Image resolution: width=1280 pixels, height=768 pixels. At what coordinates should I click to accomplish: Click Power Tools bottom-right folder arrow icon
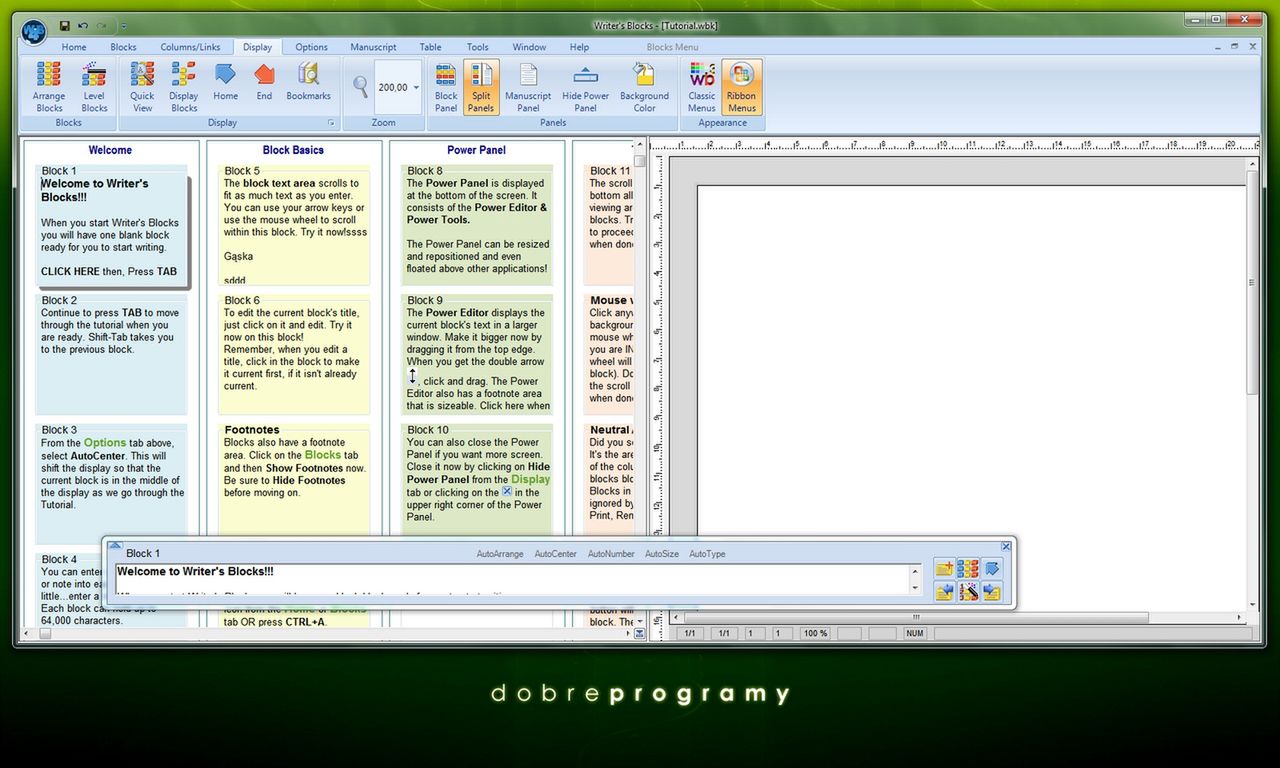click(991, 592)
